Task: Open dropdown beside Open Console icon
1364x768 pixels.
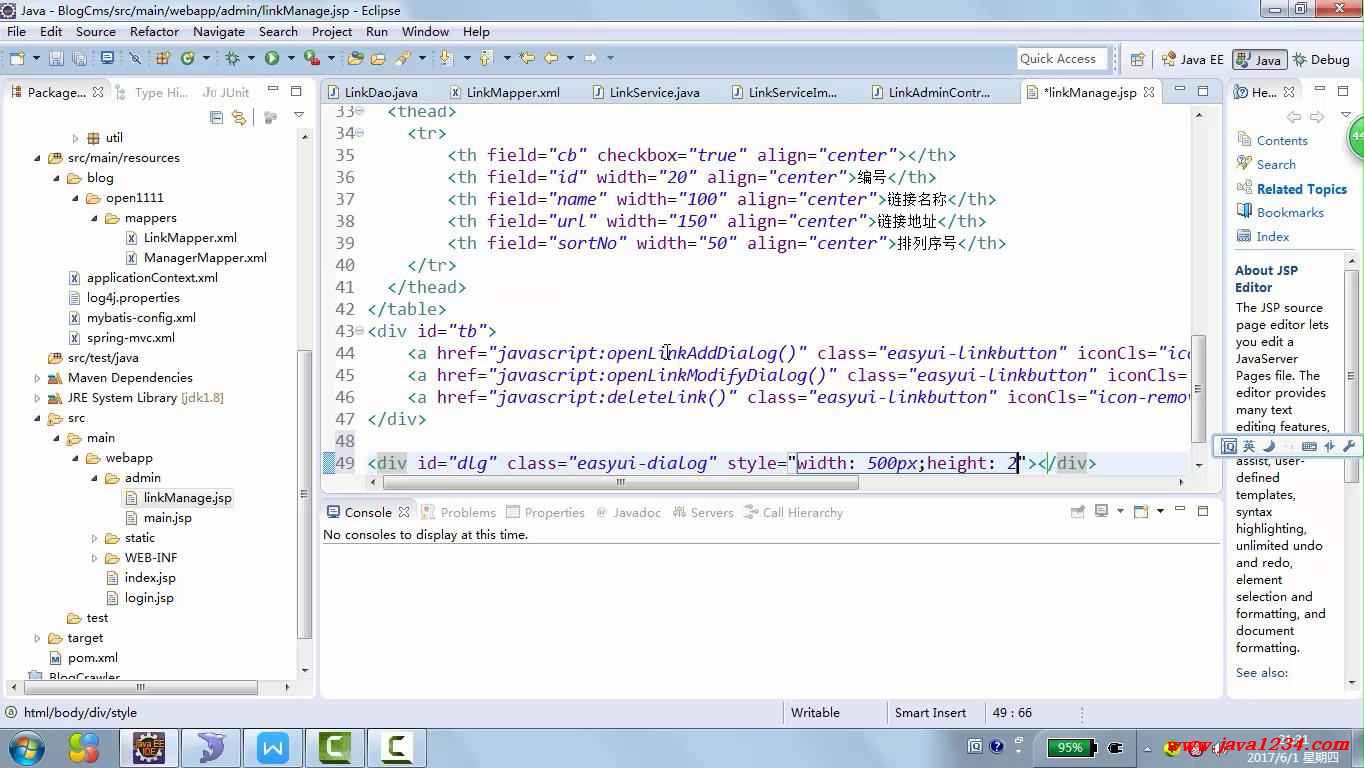Action: pyautogui.click(x=1160, y=511)
